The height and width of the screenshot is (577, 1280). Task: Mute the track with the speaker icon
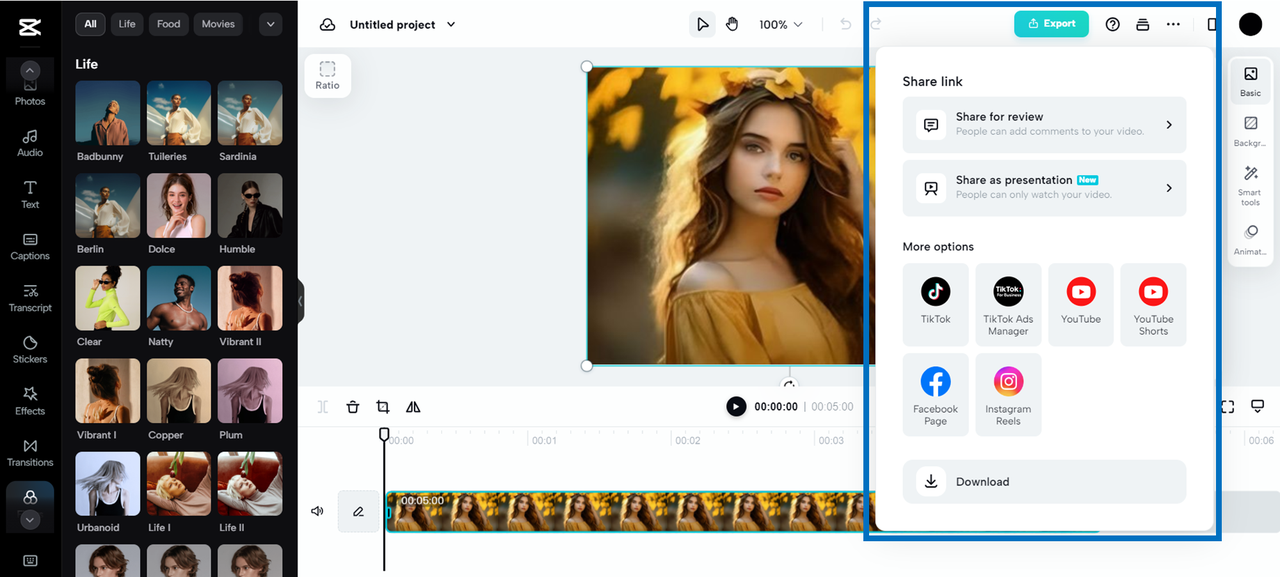coord(317,511)
